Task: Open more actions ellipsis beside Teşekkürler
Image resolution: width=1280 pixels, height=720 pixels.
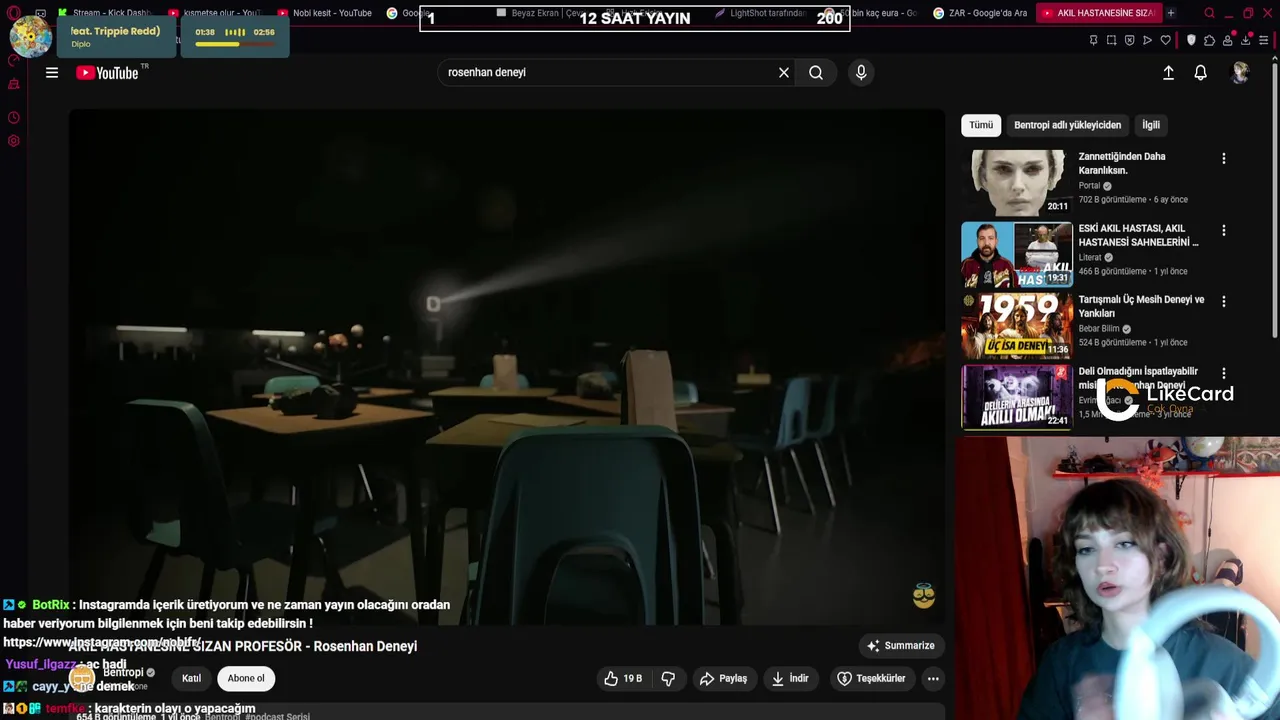Action: [933, 678]
